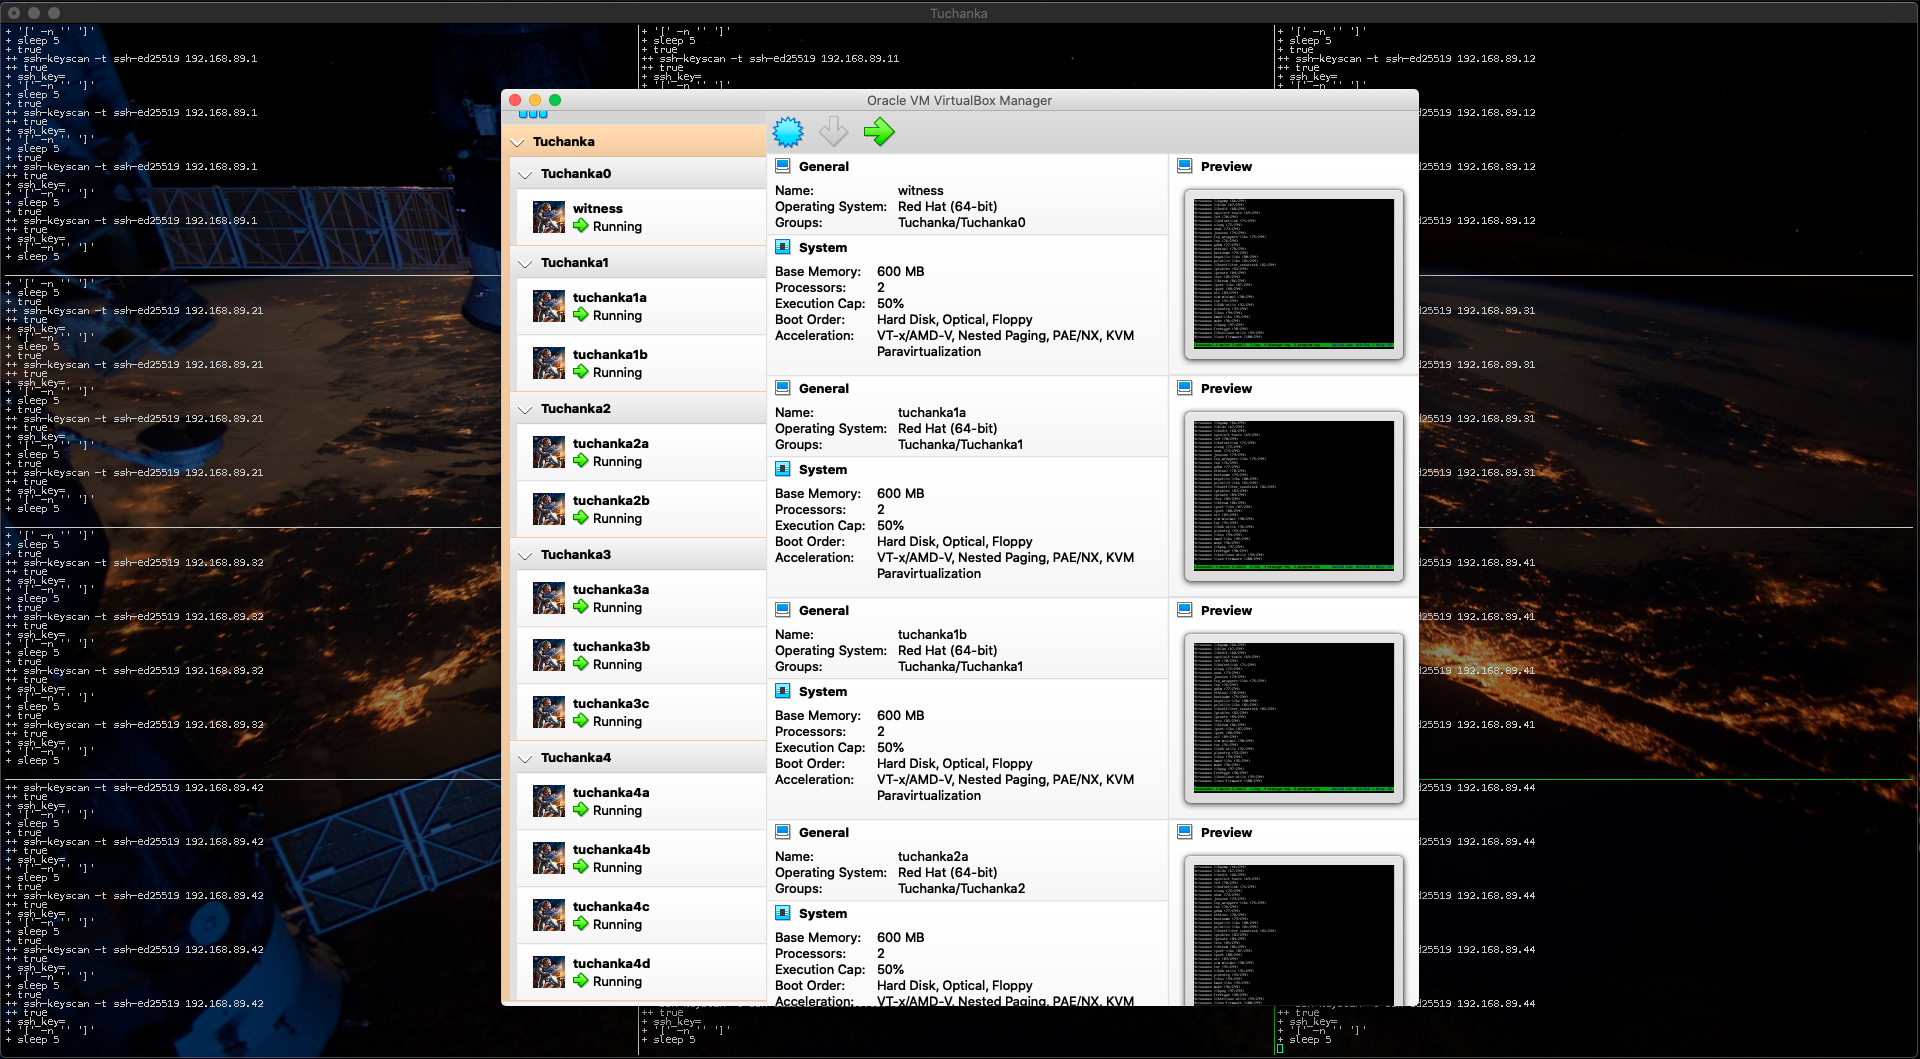The height and width of the screenshot is (1059, 1920).
Task: Click the blue Settings gear toolbar icon
Action: pyautogui.click(x=788, y=132)
